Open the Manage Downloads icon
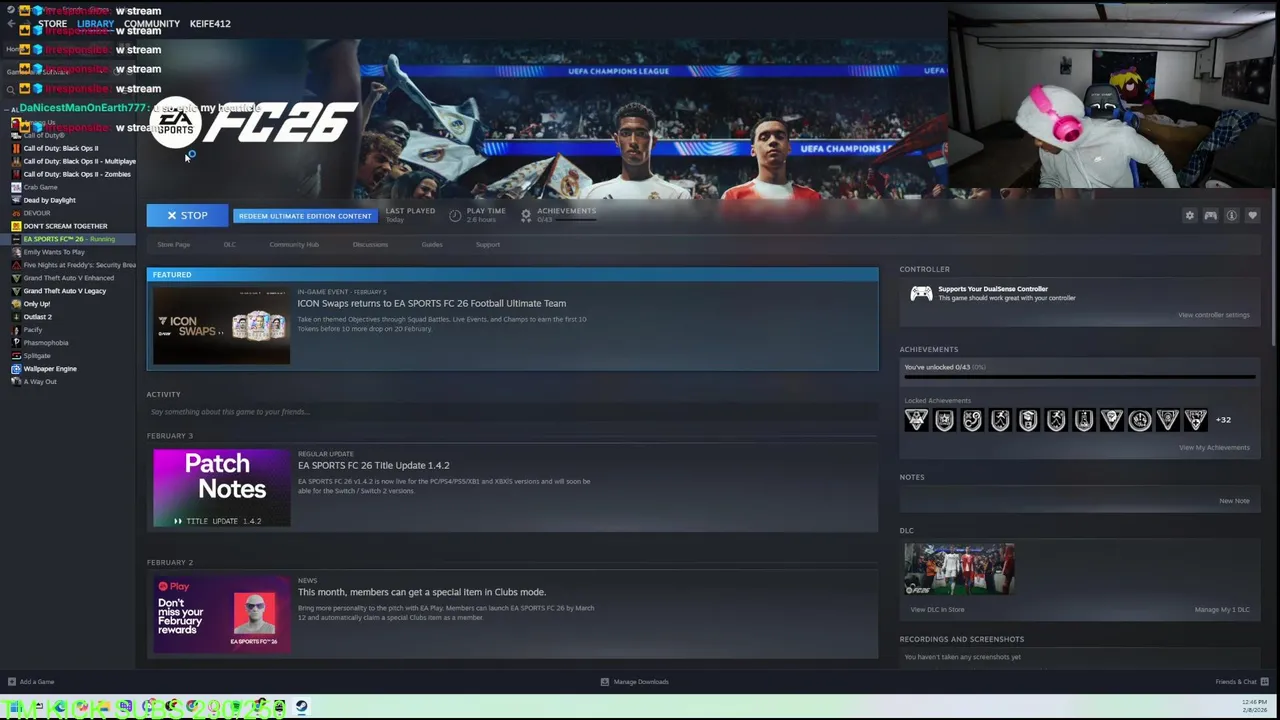1280x720 pixels. [604, 682]
